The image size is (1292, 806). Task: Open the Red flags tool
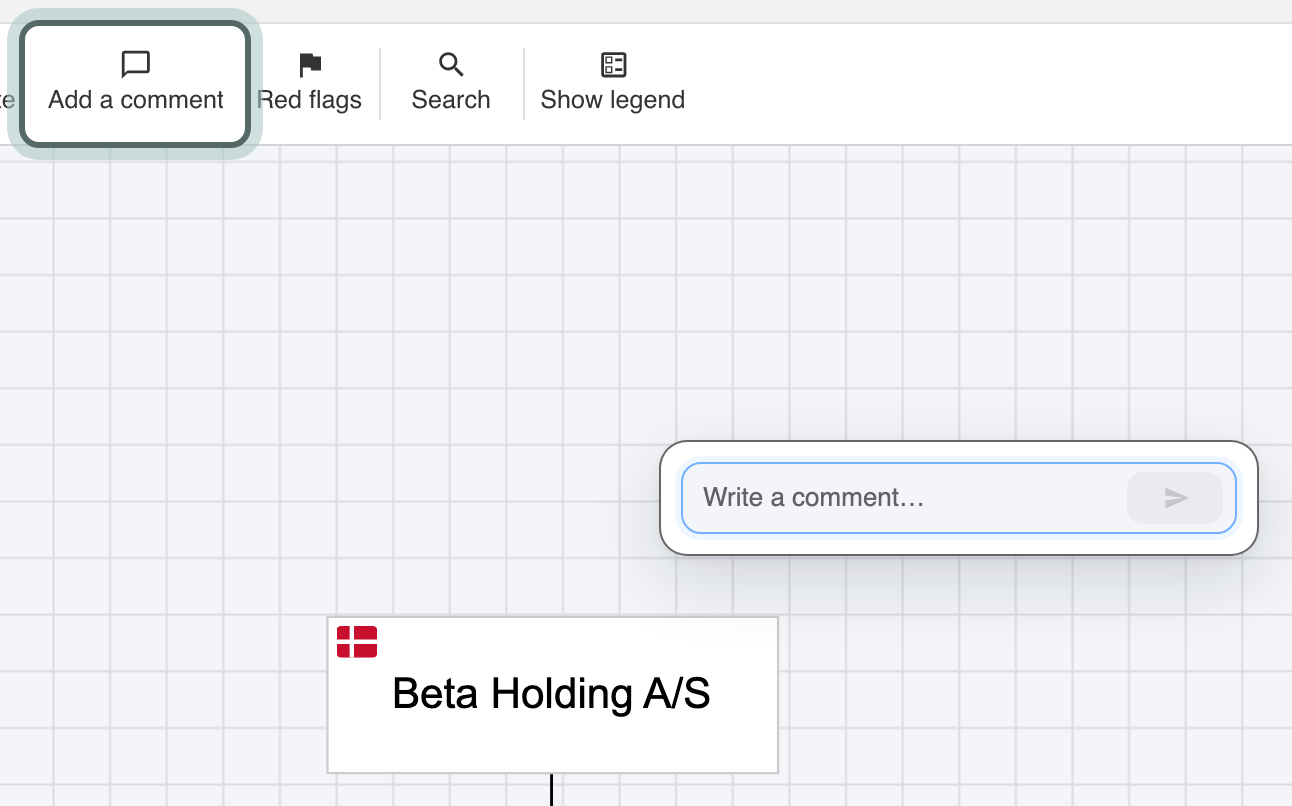tap(309, 84)
